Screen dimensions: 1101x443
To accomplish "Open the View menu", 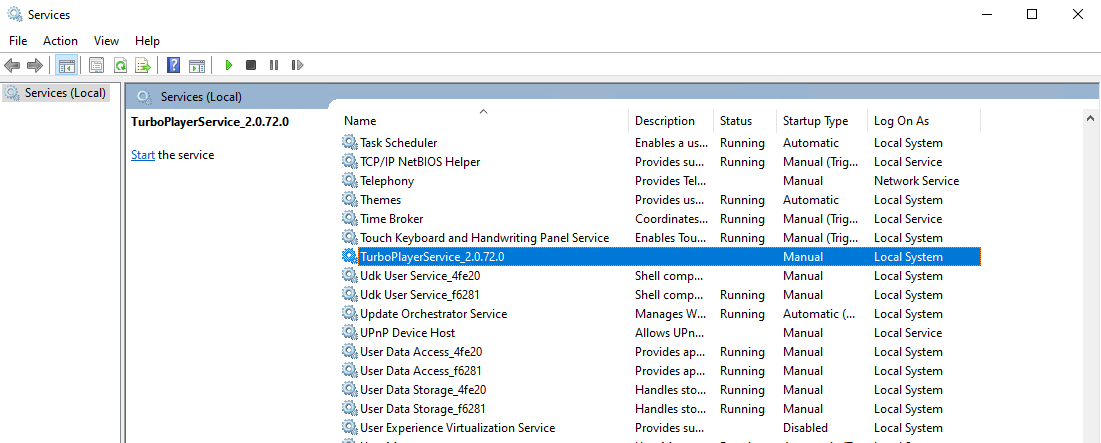I will click(x=106, y=41).
